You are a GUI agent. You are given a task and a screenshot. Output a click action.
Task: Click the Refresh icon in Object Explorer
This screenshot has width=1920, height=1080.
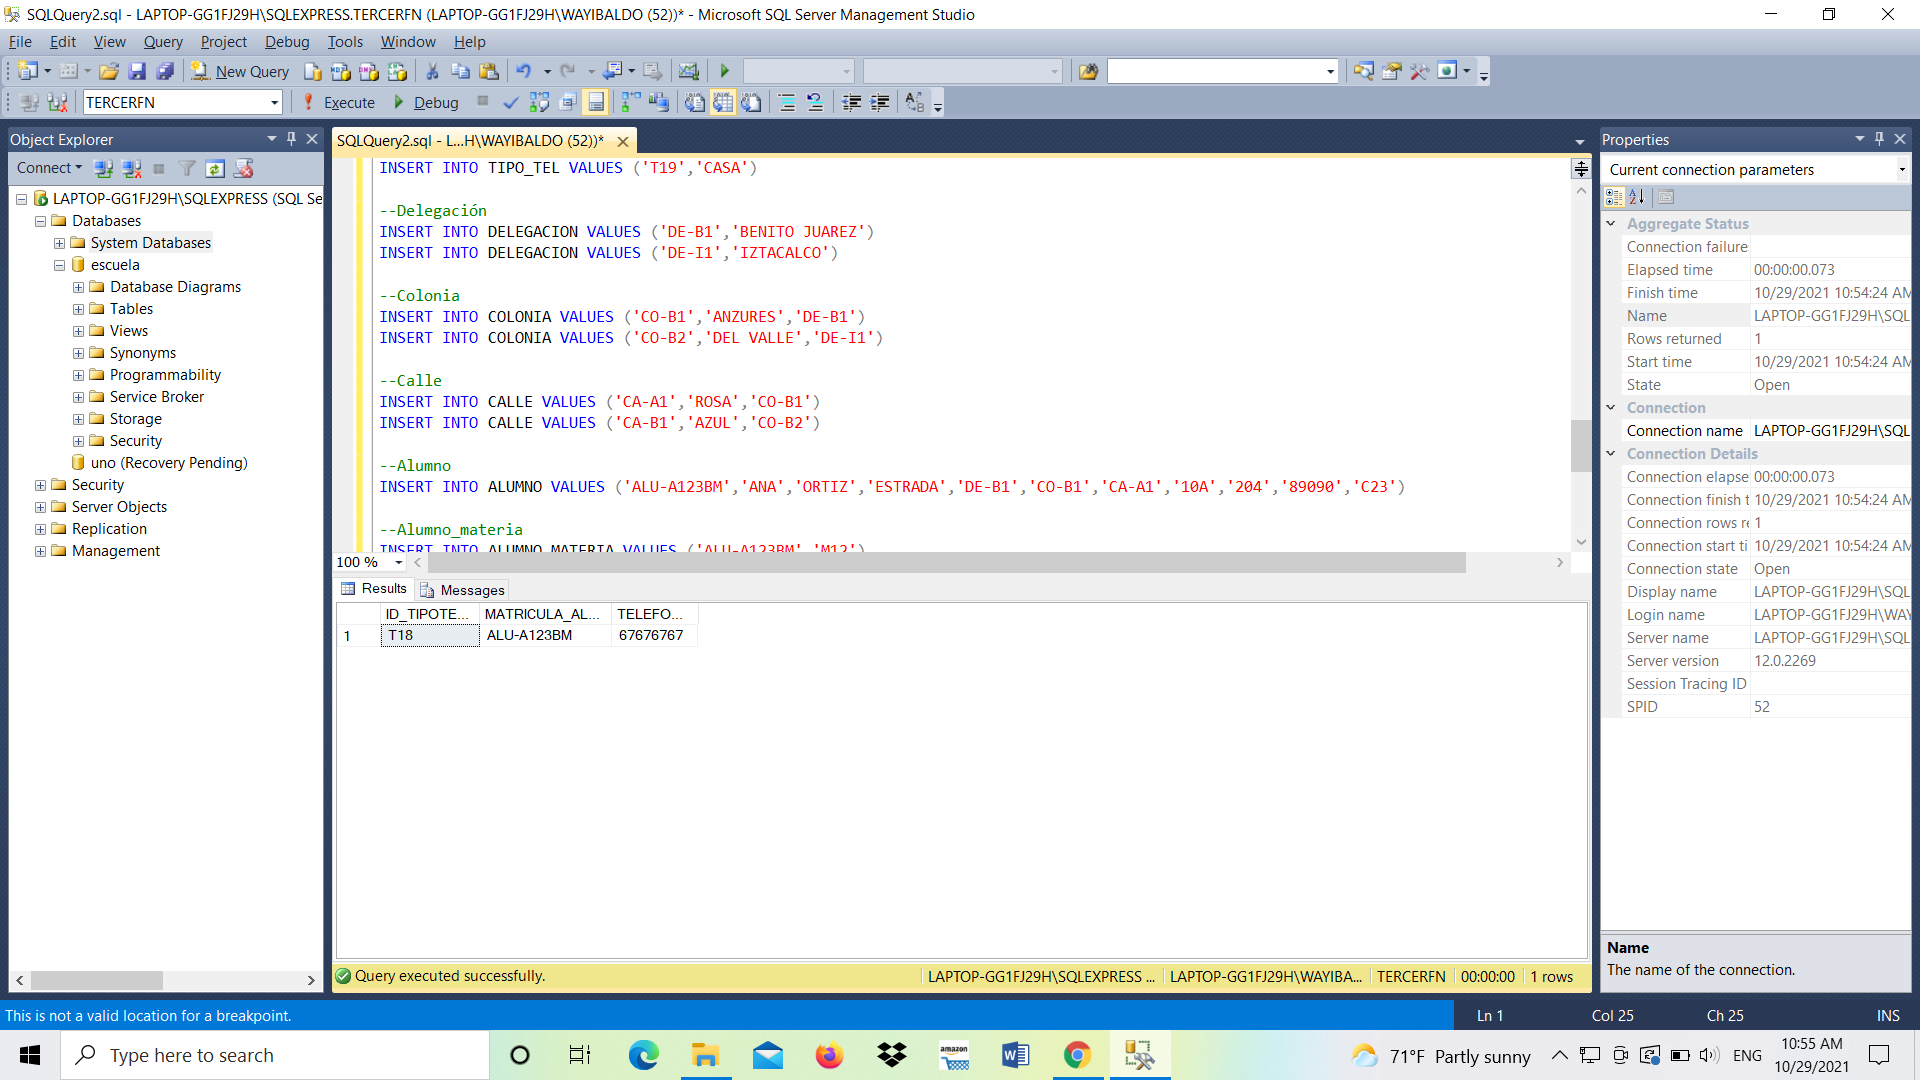pos(215,168)
